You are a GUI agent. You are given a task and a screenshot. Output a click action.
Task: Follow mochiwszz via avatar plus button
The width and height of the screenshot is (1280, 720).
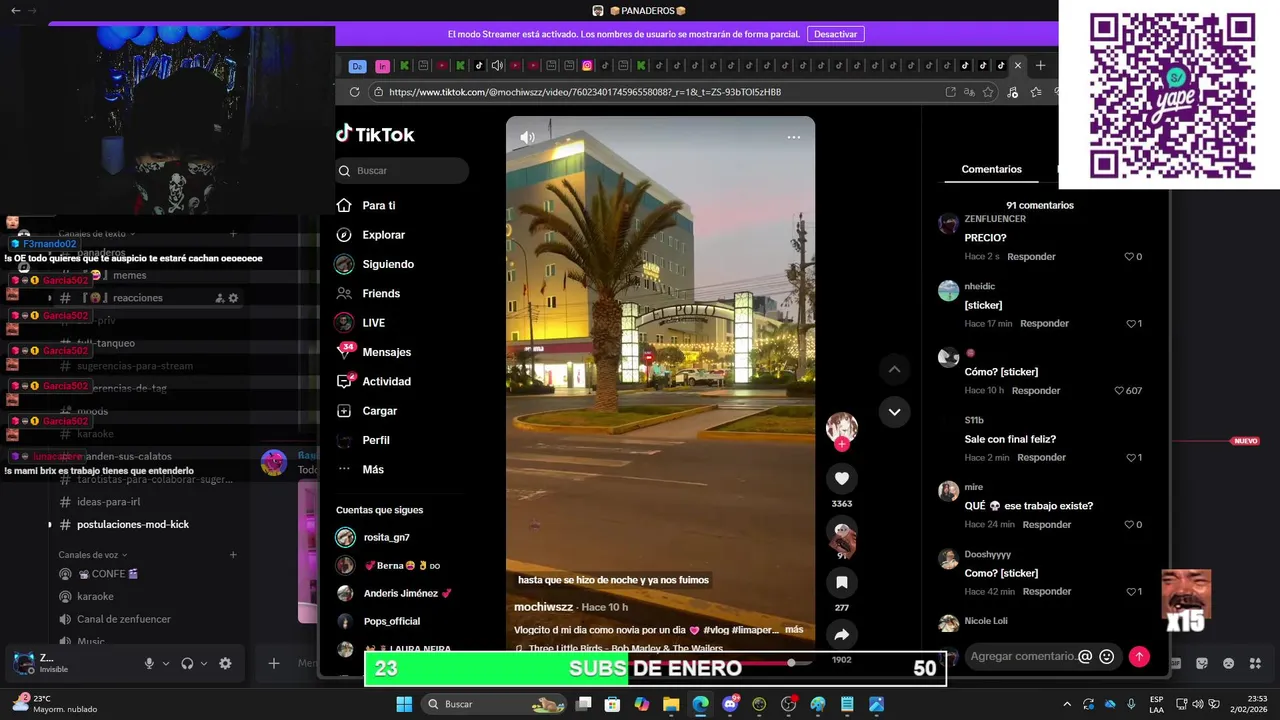coord(842,444)
